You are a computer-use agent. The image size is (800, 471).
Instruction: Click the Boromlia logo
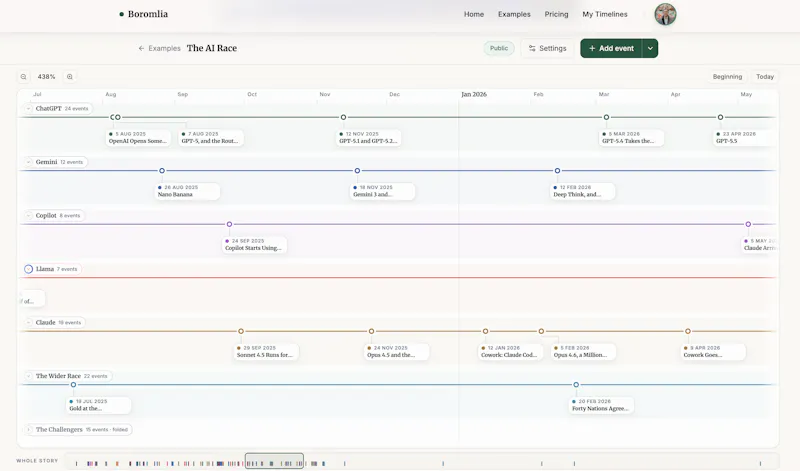(143, 14)
